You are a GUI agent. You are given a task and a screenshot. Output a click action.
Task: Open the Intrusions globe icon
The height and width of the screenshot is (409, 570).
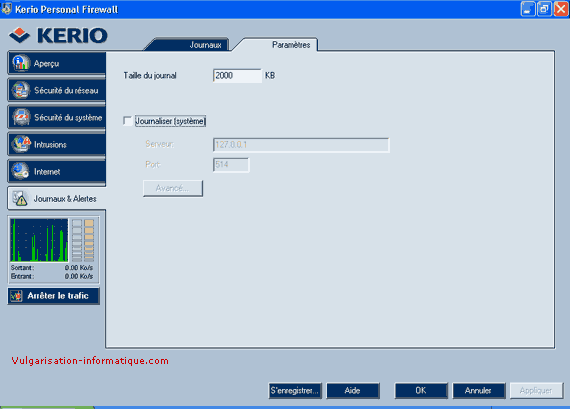21,144
